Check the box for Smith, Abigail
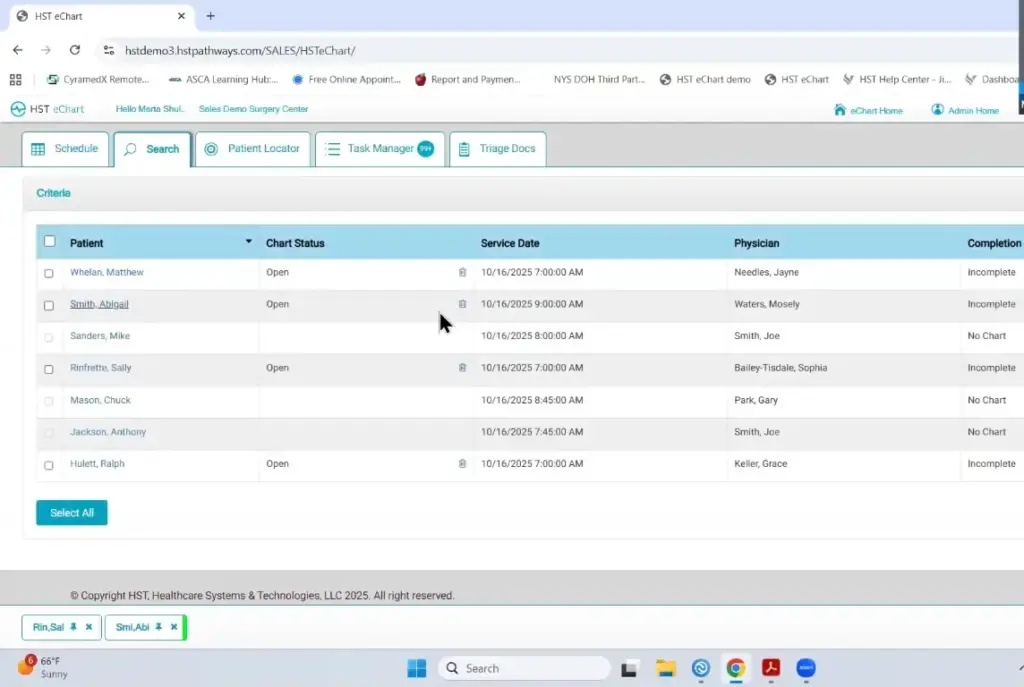The height and width of the screenshot is (687, 1024). [49, 305]
